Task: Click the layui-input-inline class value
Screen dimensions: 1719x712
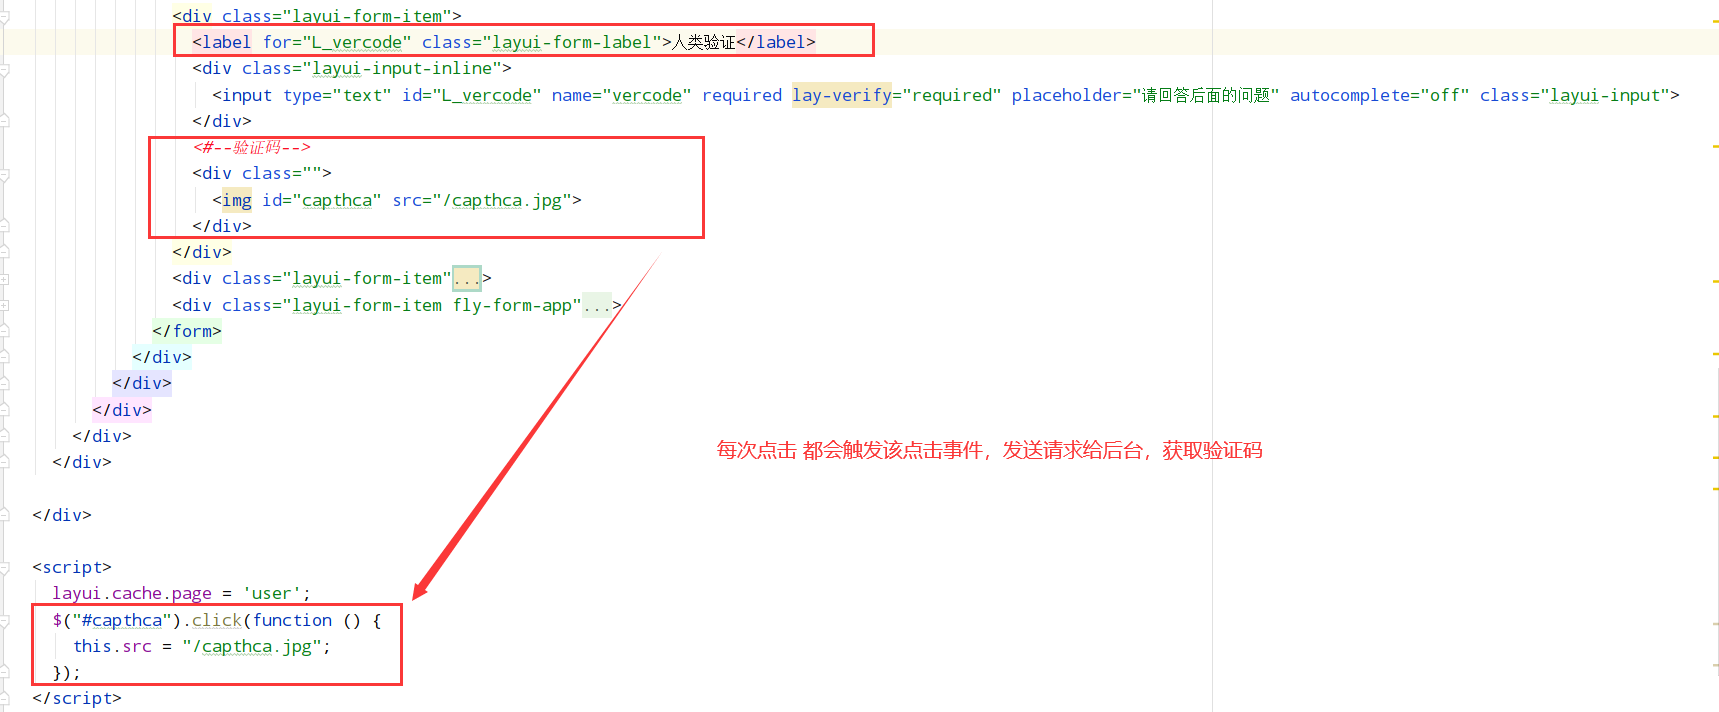Action: pos(402,68)
